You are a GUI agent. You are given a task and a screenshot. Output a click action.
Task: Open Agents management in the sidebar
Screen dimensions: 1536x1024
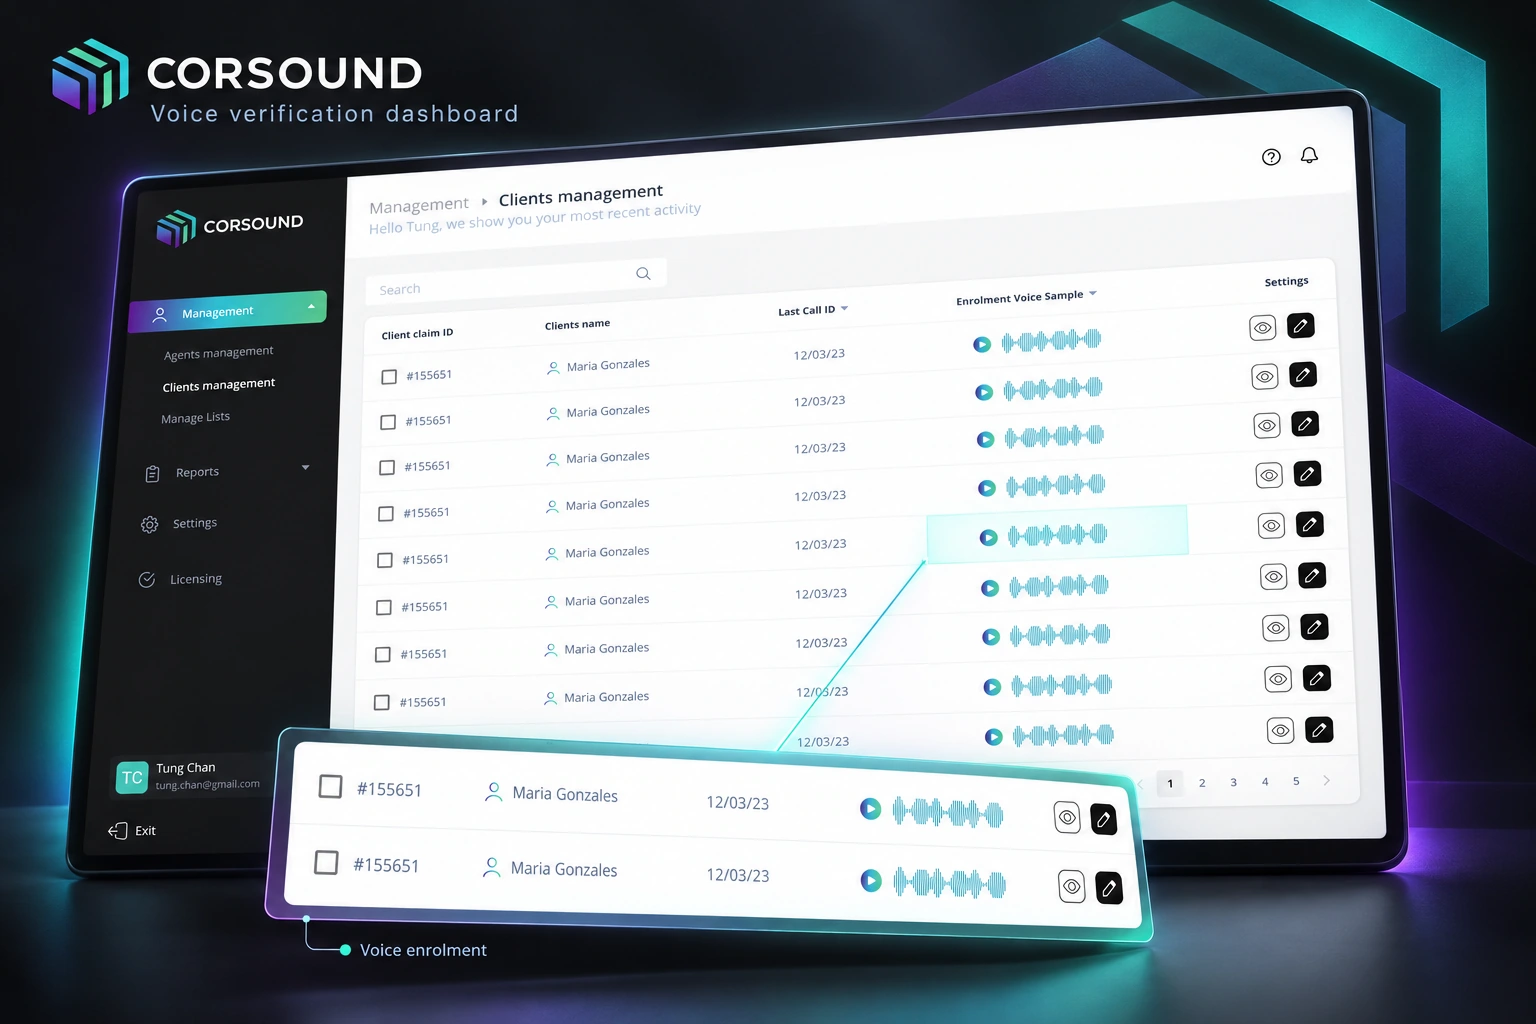coord(219,353)
